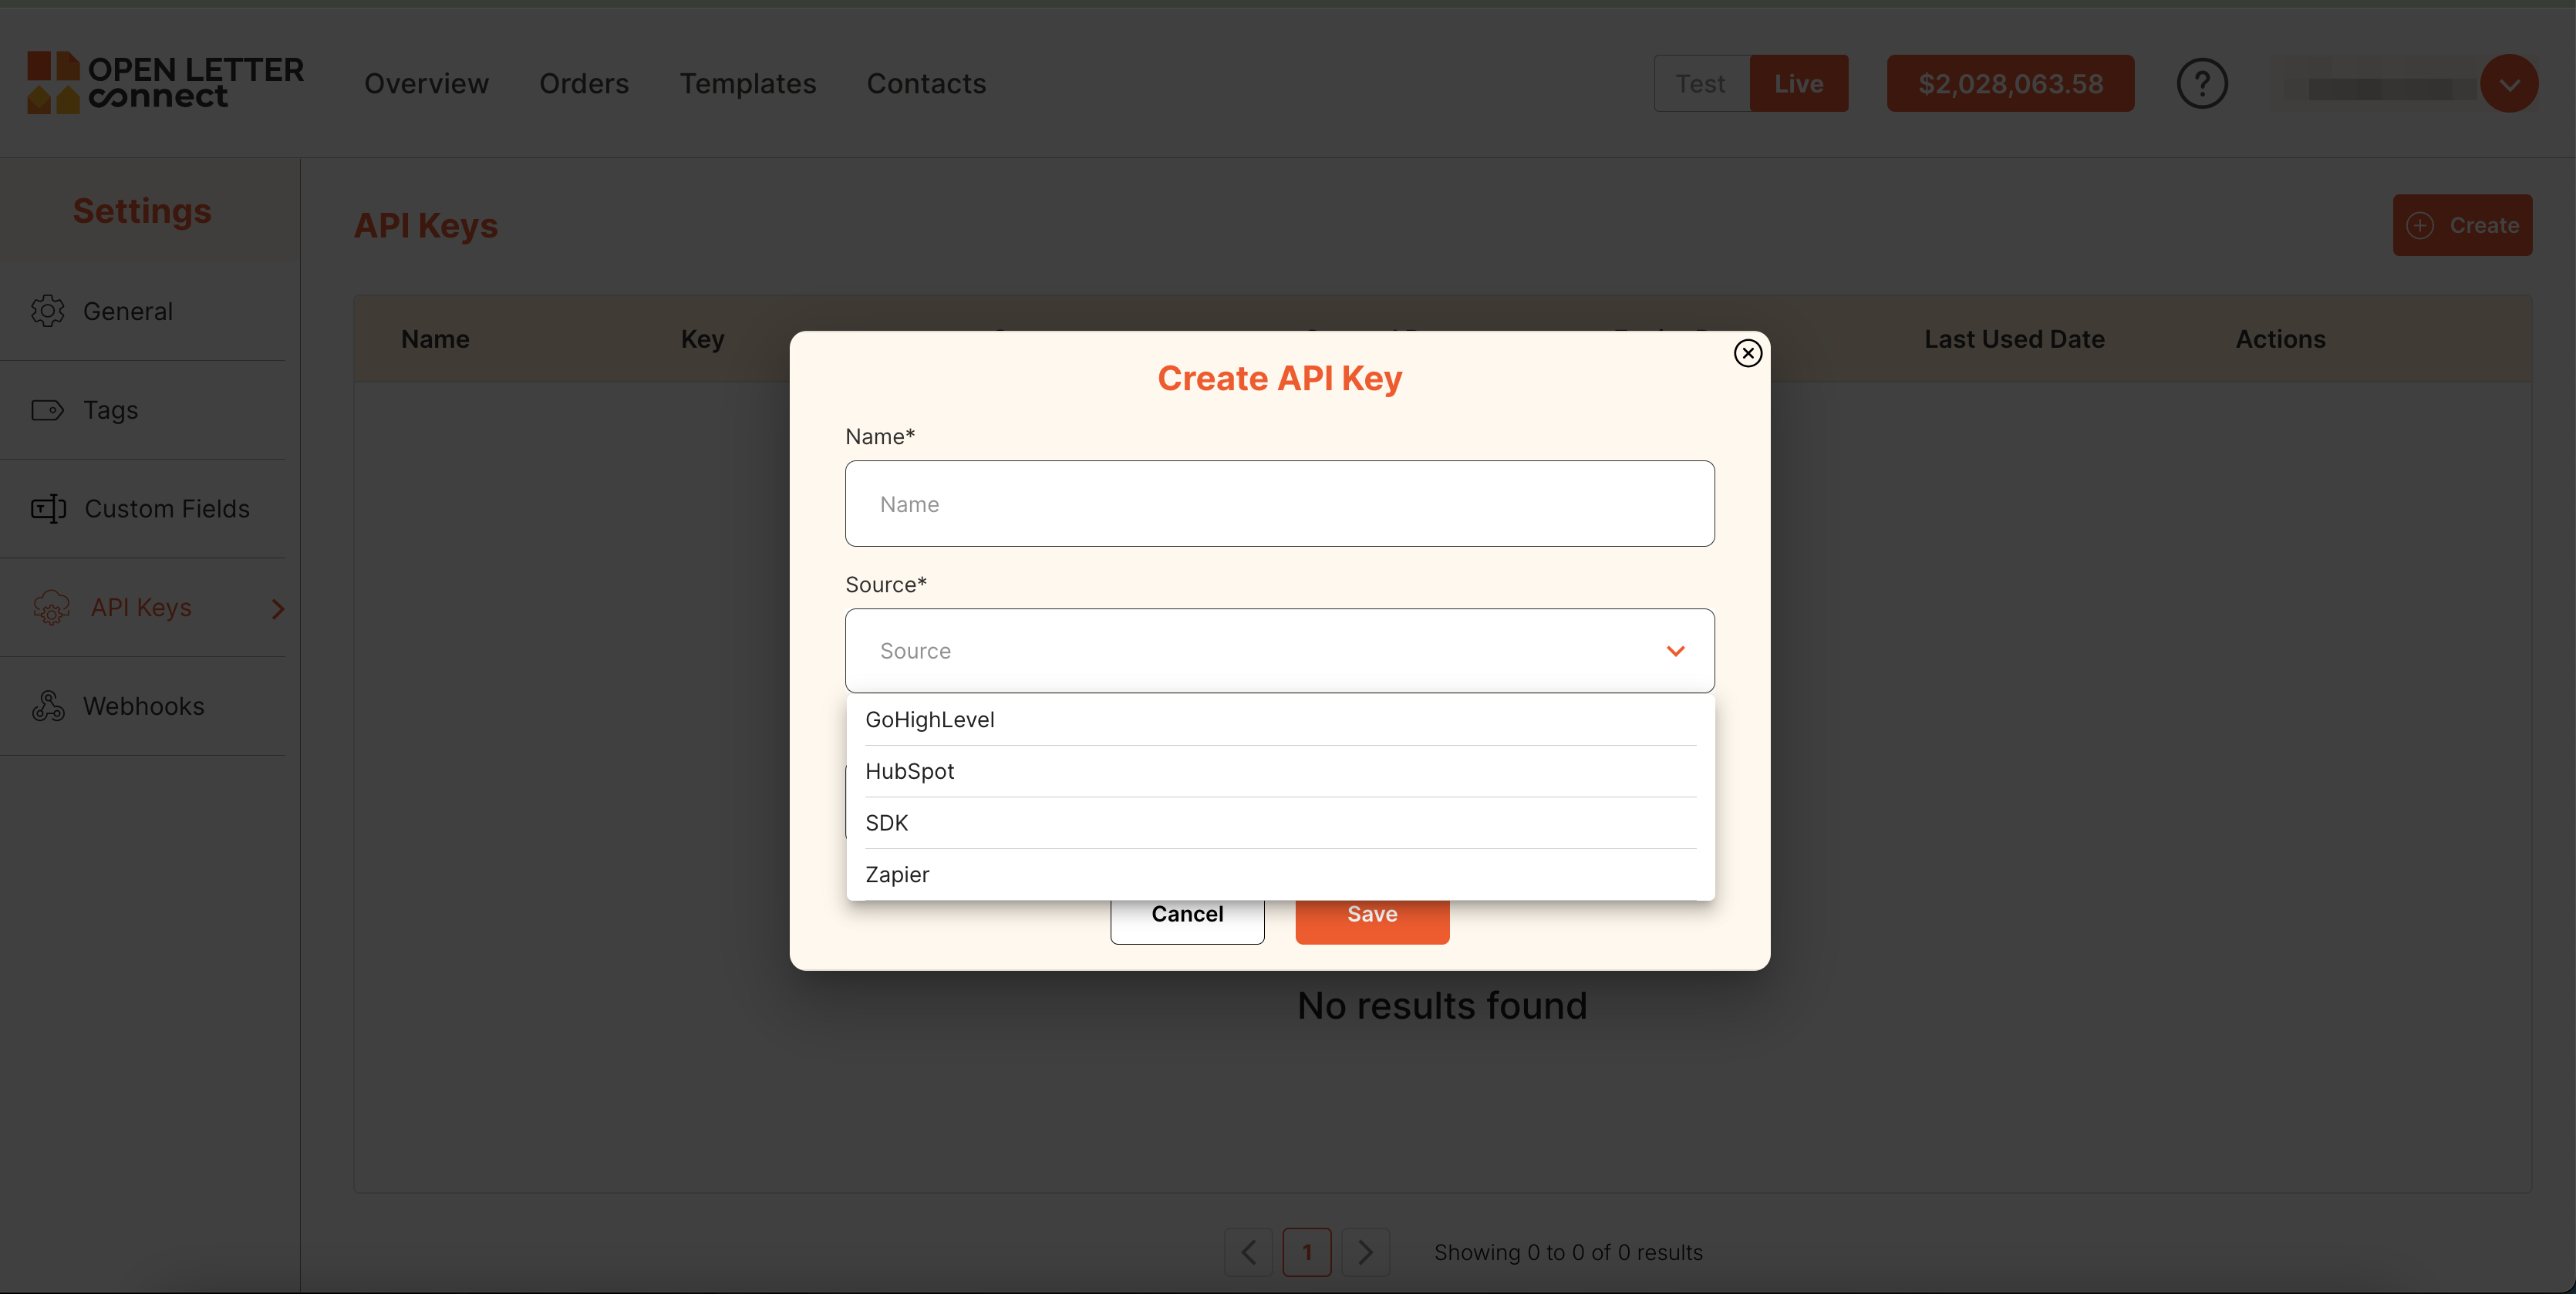2576x1294 pixels.
Task: Open the user account dropdown menu
Action: pos(2509,84)
